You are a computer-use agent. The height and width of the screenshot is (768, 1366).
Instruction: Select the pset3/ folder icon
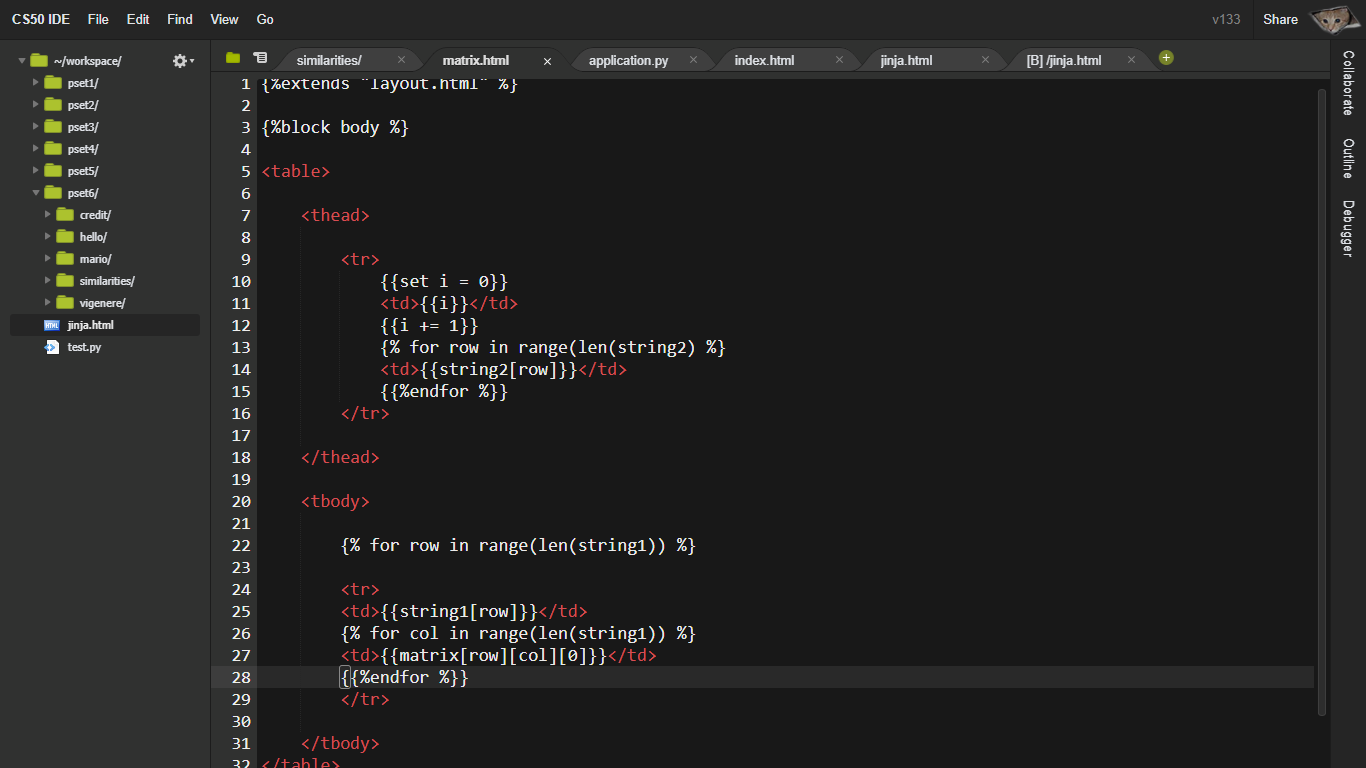click(x=53, y=127)
